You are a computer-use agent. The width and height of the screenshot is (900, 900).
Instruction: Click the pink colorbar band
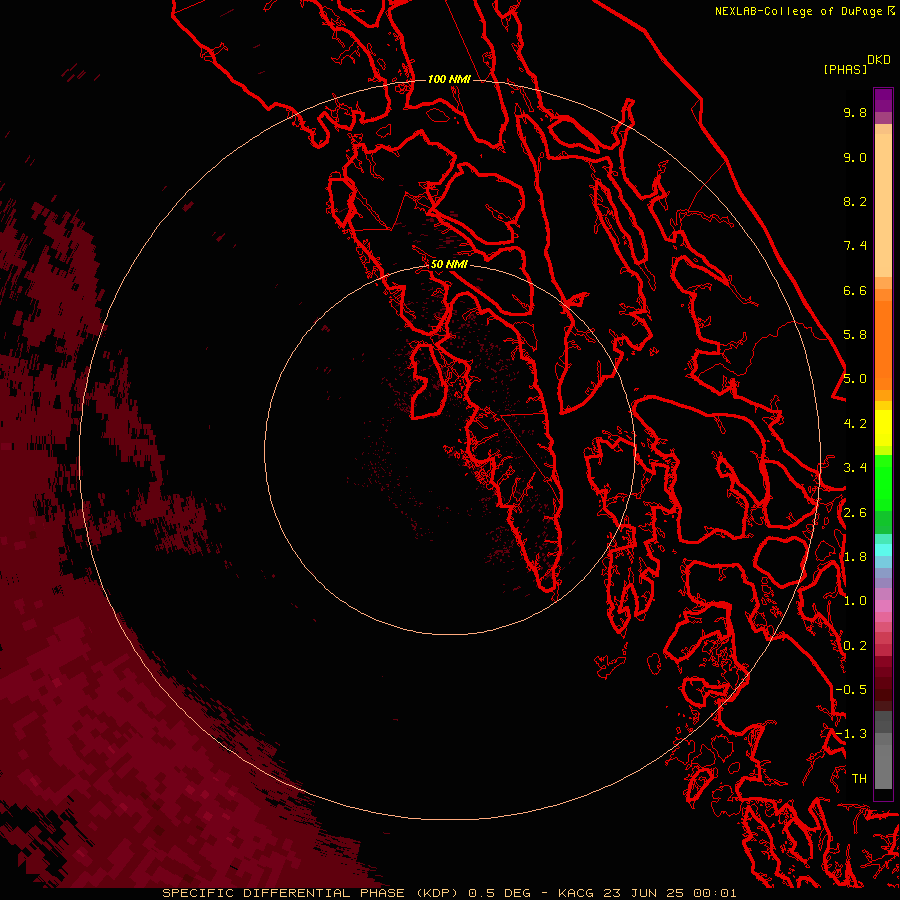(x=883, y=606)
